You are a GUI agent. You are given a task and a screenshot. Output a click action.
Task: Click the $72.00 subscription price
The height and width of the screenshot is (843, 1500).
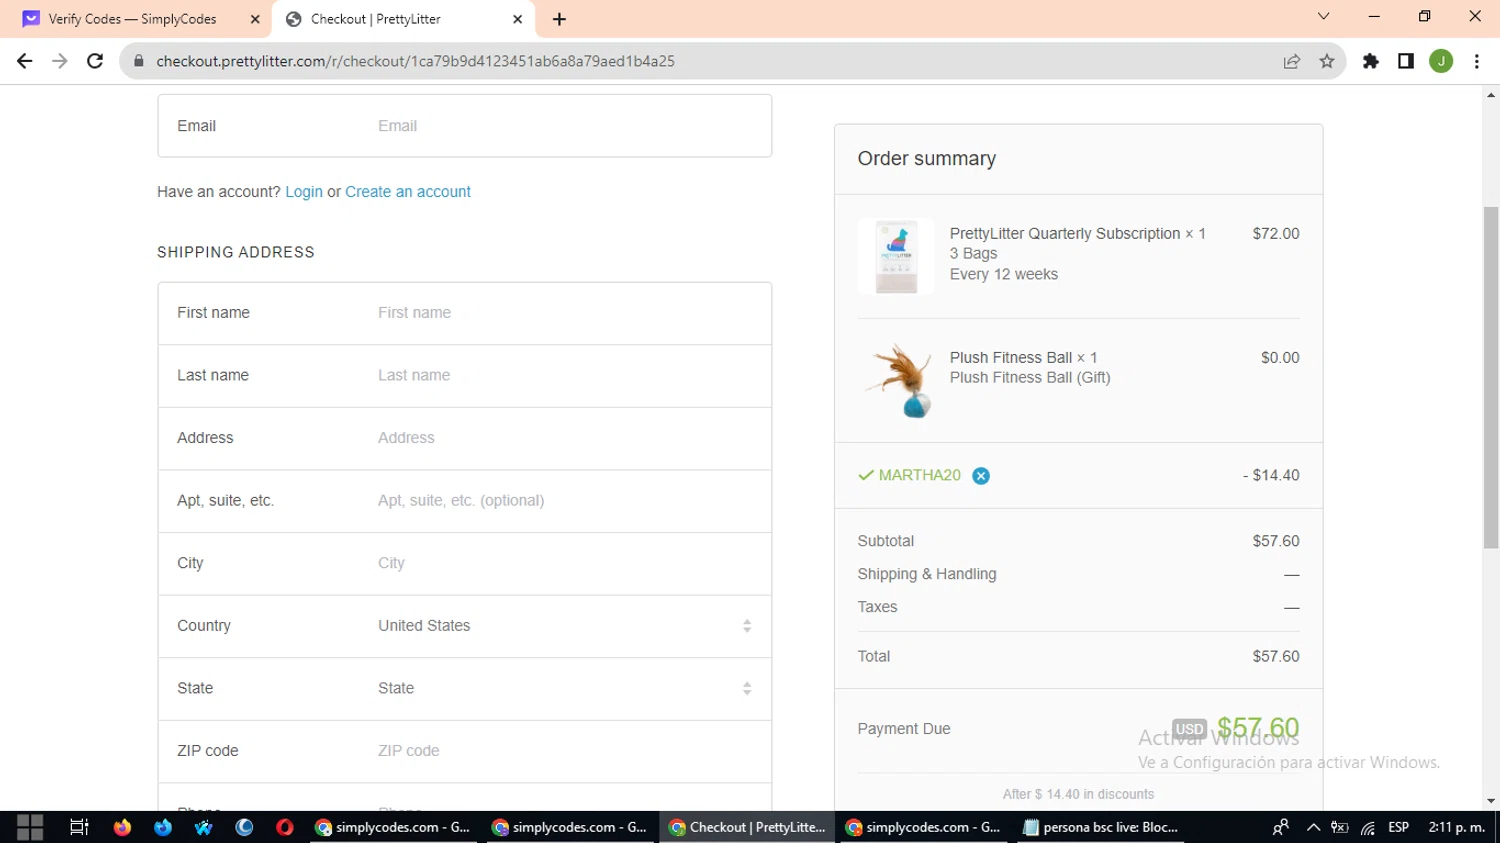pyautogui.click(x=1276, y=234)
